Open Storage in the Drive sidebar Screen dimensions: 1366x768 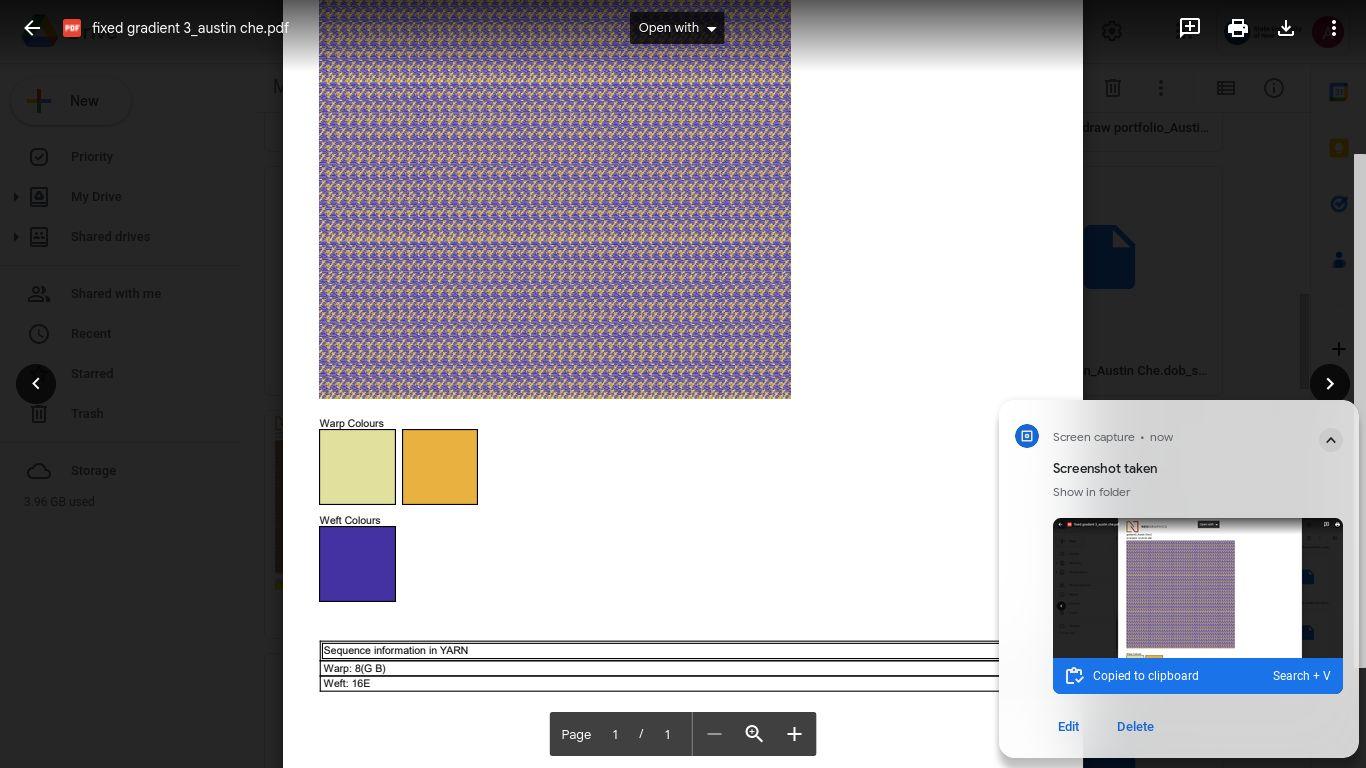pyautogui.click(x=93, y=471)
